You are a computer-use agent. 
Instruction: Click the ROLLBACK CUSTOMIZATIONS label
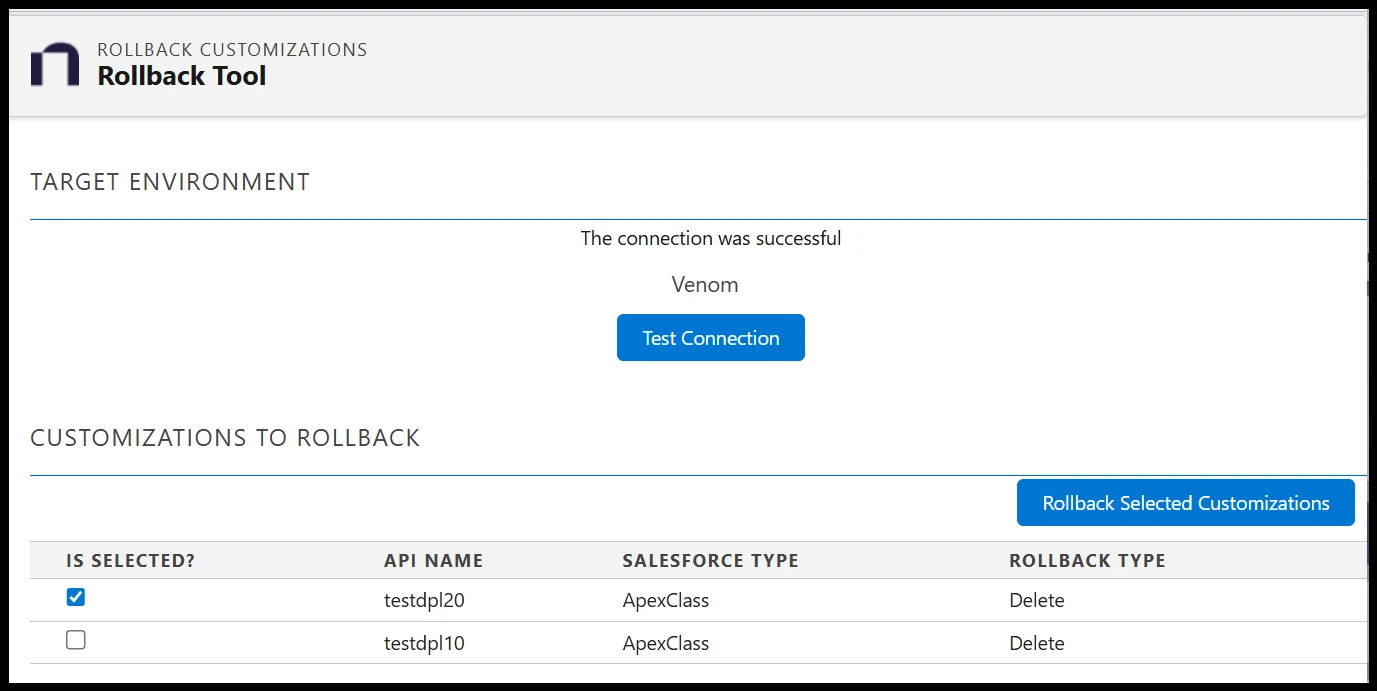click(x=231, y=48)
